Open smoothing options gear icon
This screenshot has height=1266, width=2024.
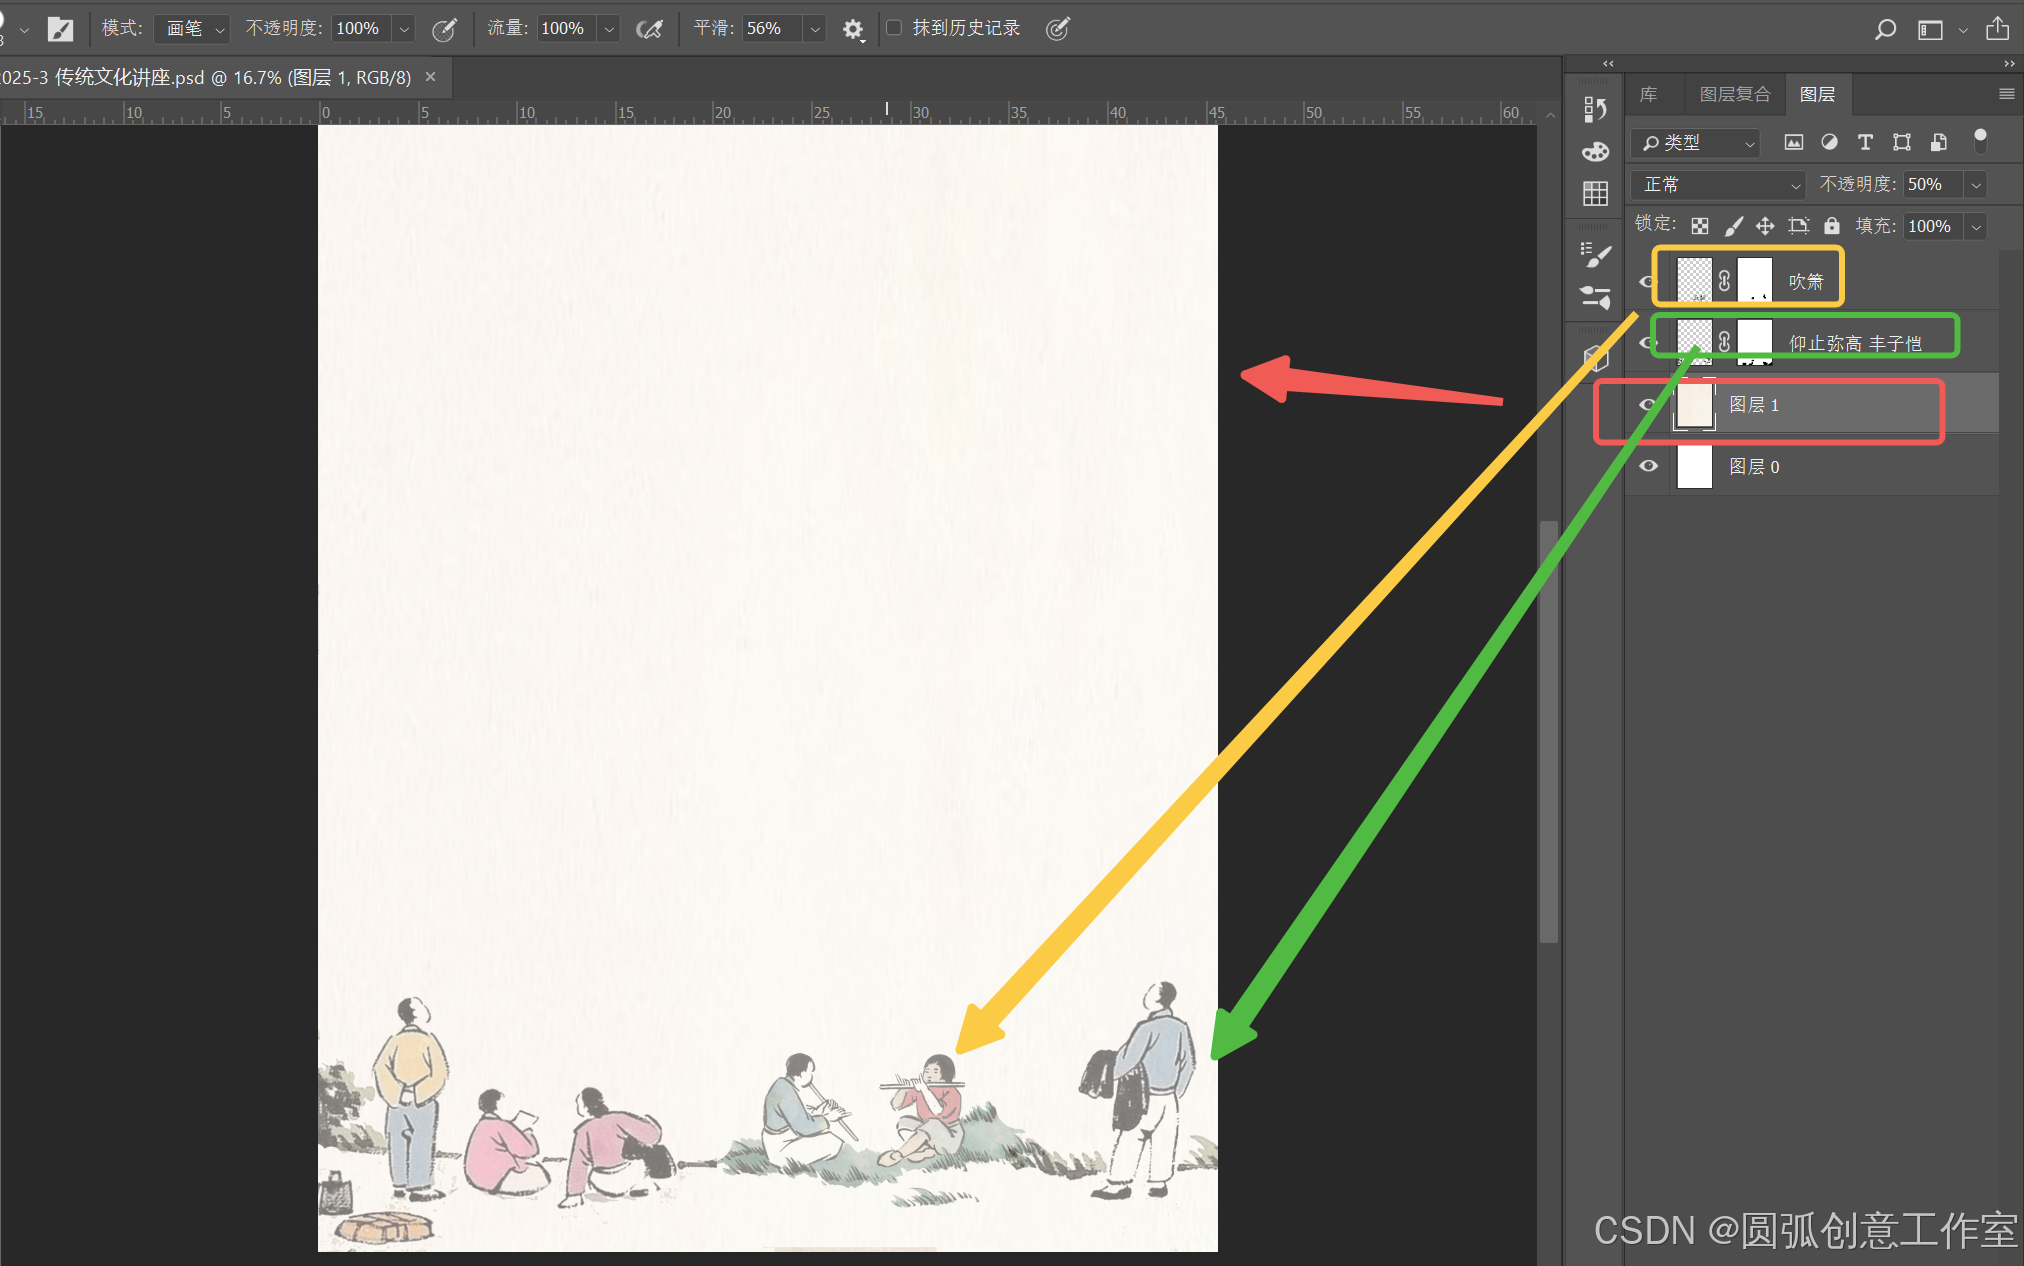(x=852, y=29)
